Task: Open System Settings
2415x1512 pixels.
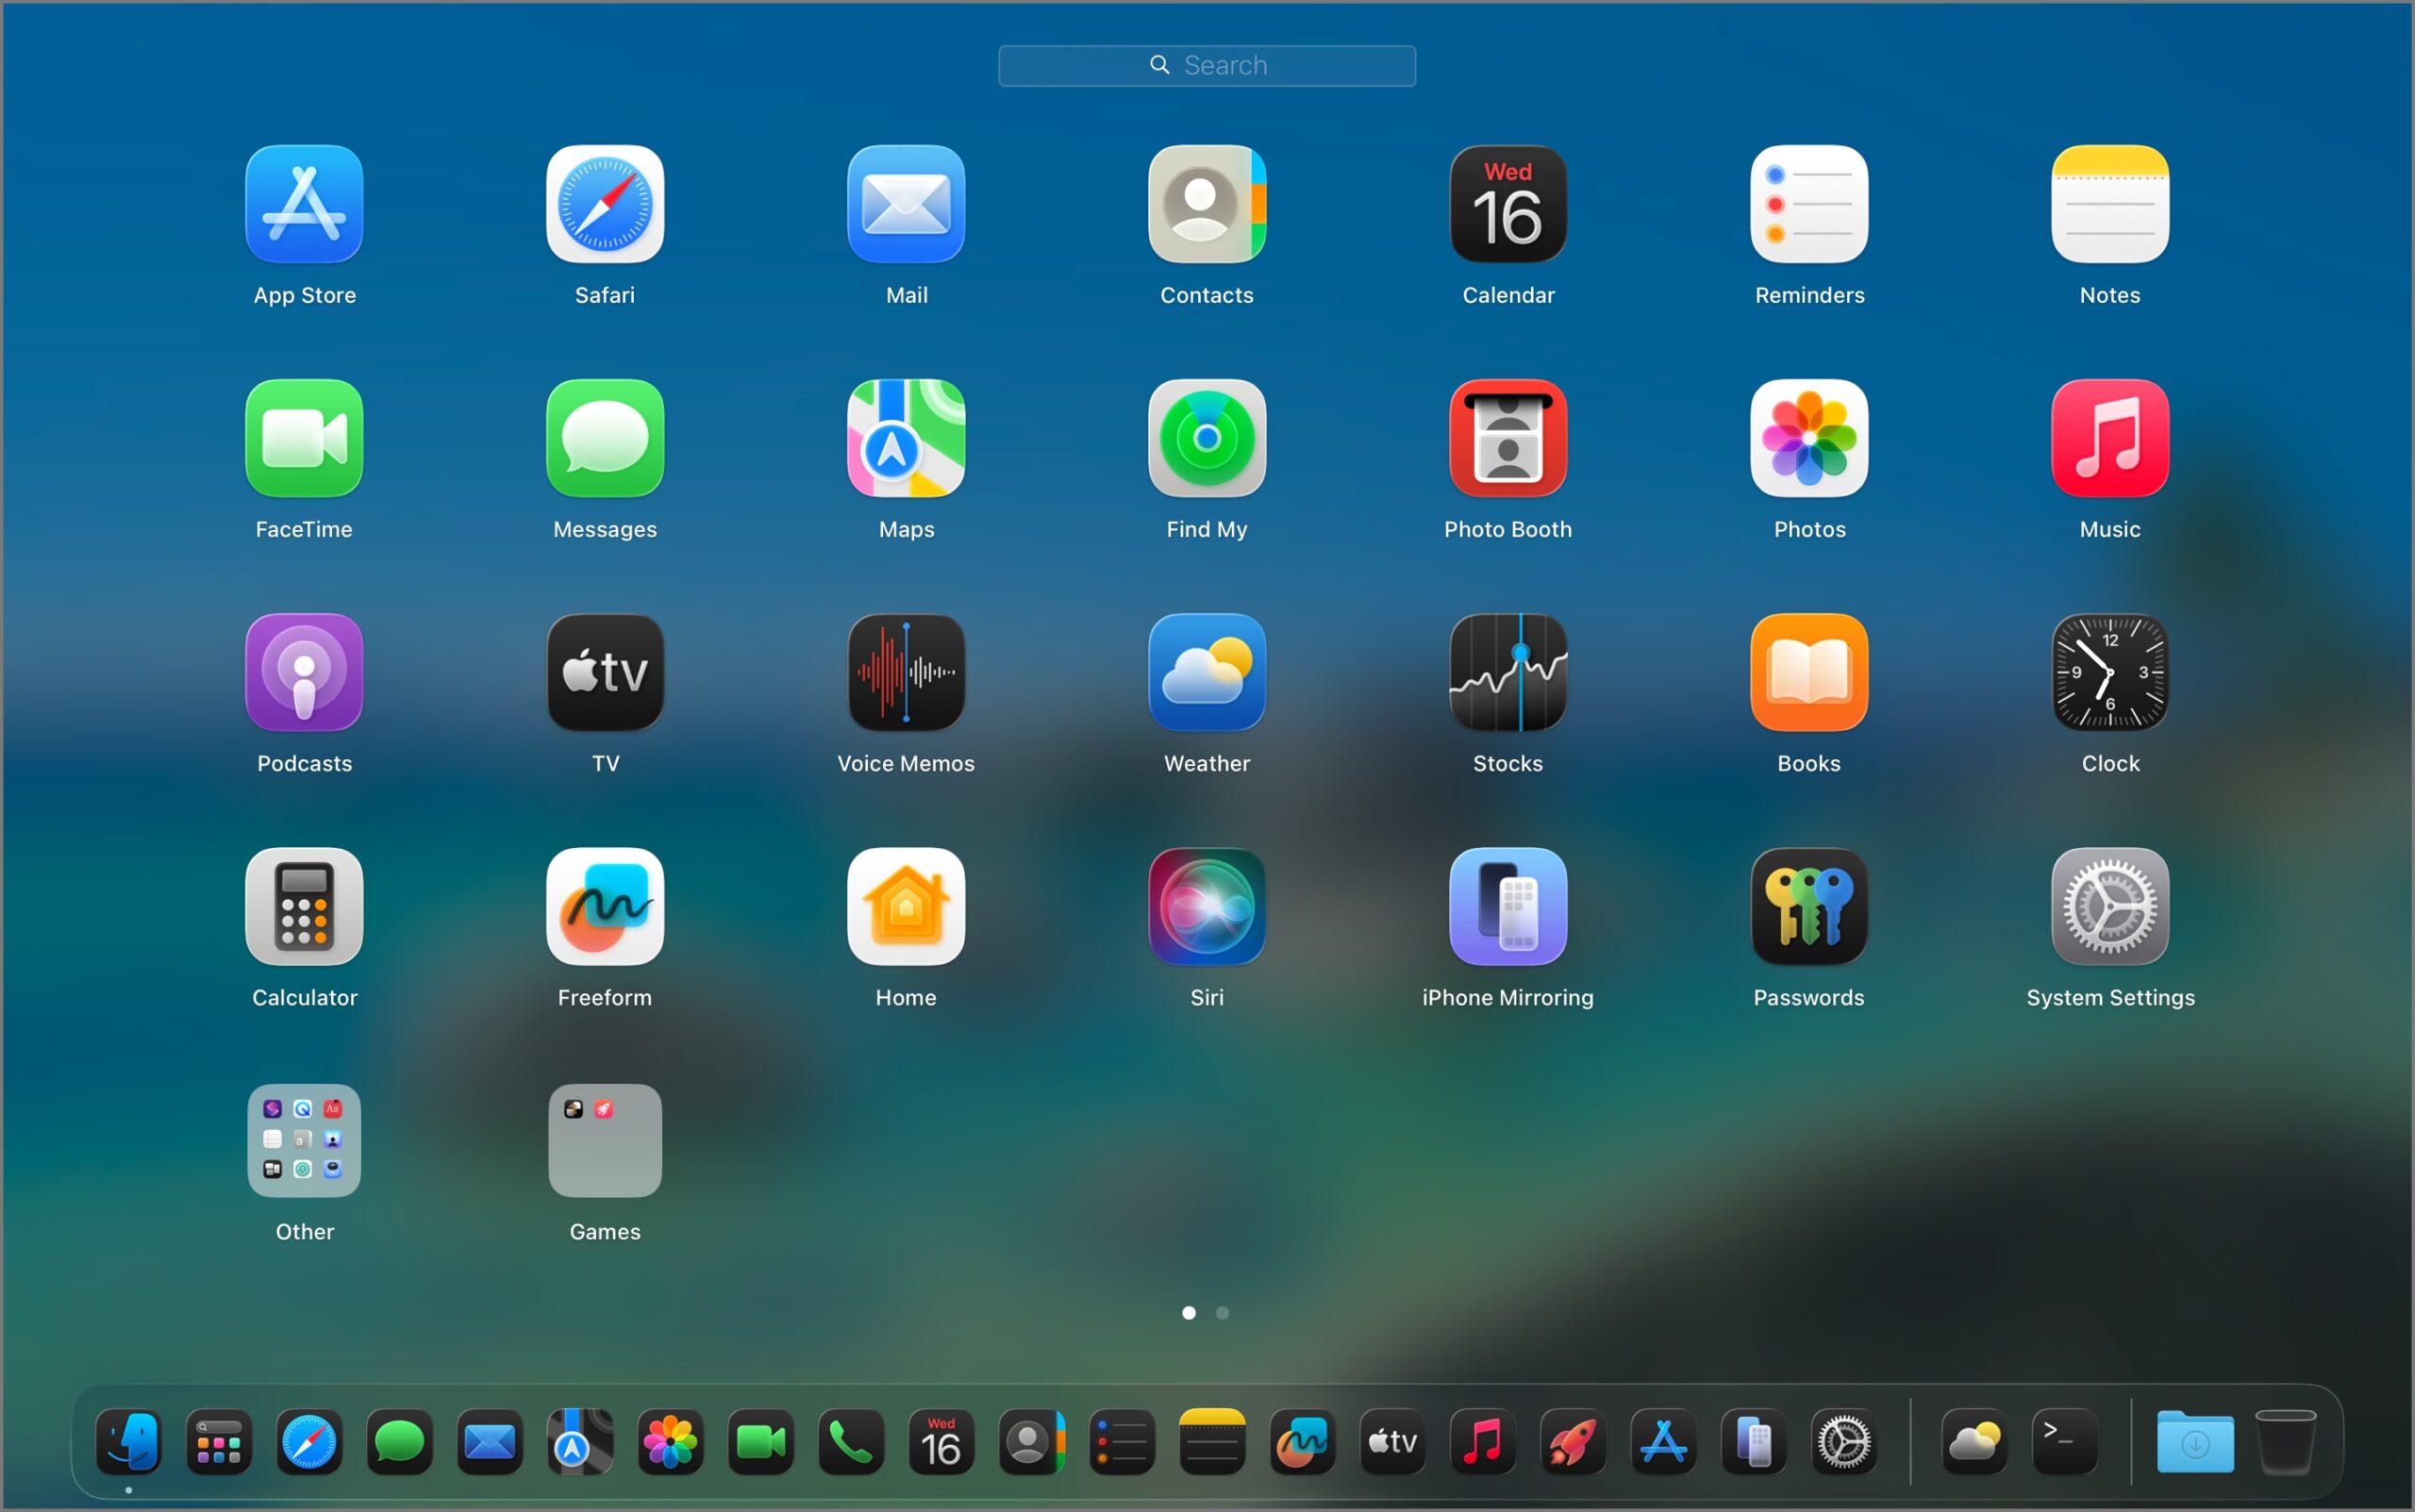Action: [x=2109, y=907]
